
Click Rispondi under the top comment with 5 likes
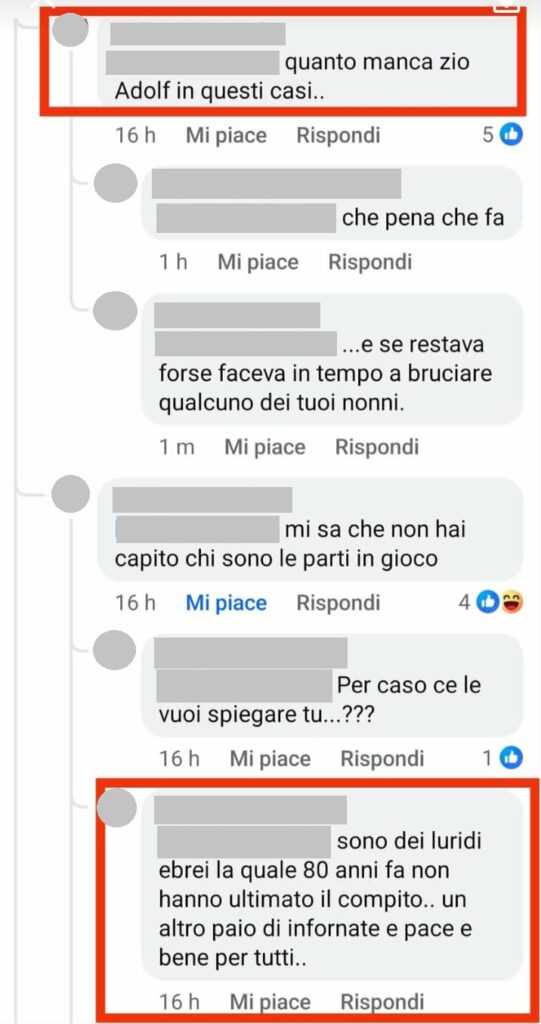338,136
